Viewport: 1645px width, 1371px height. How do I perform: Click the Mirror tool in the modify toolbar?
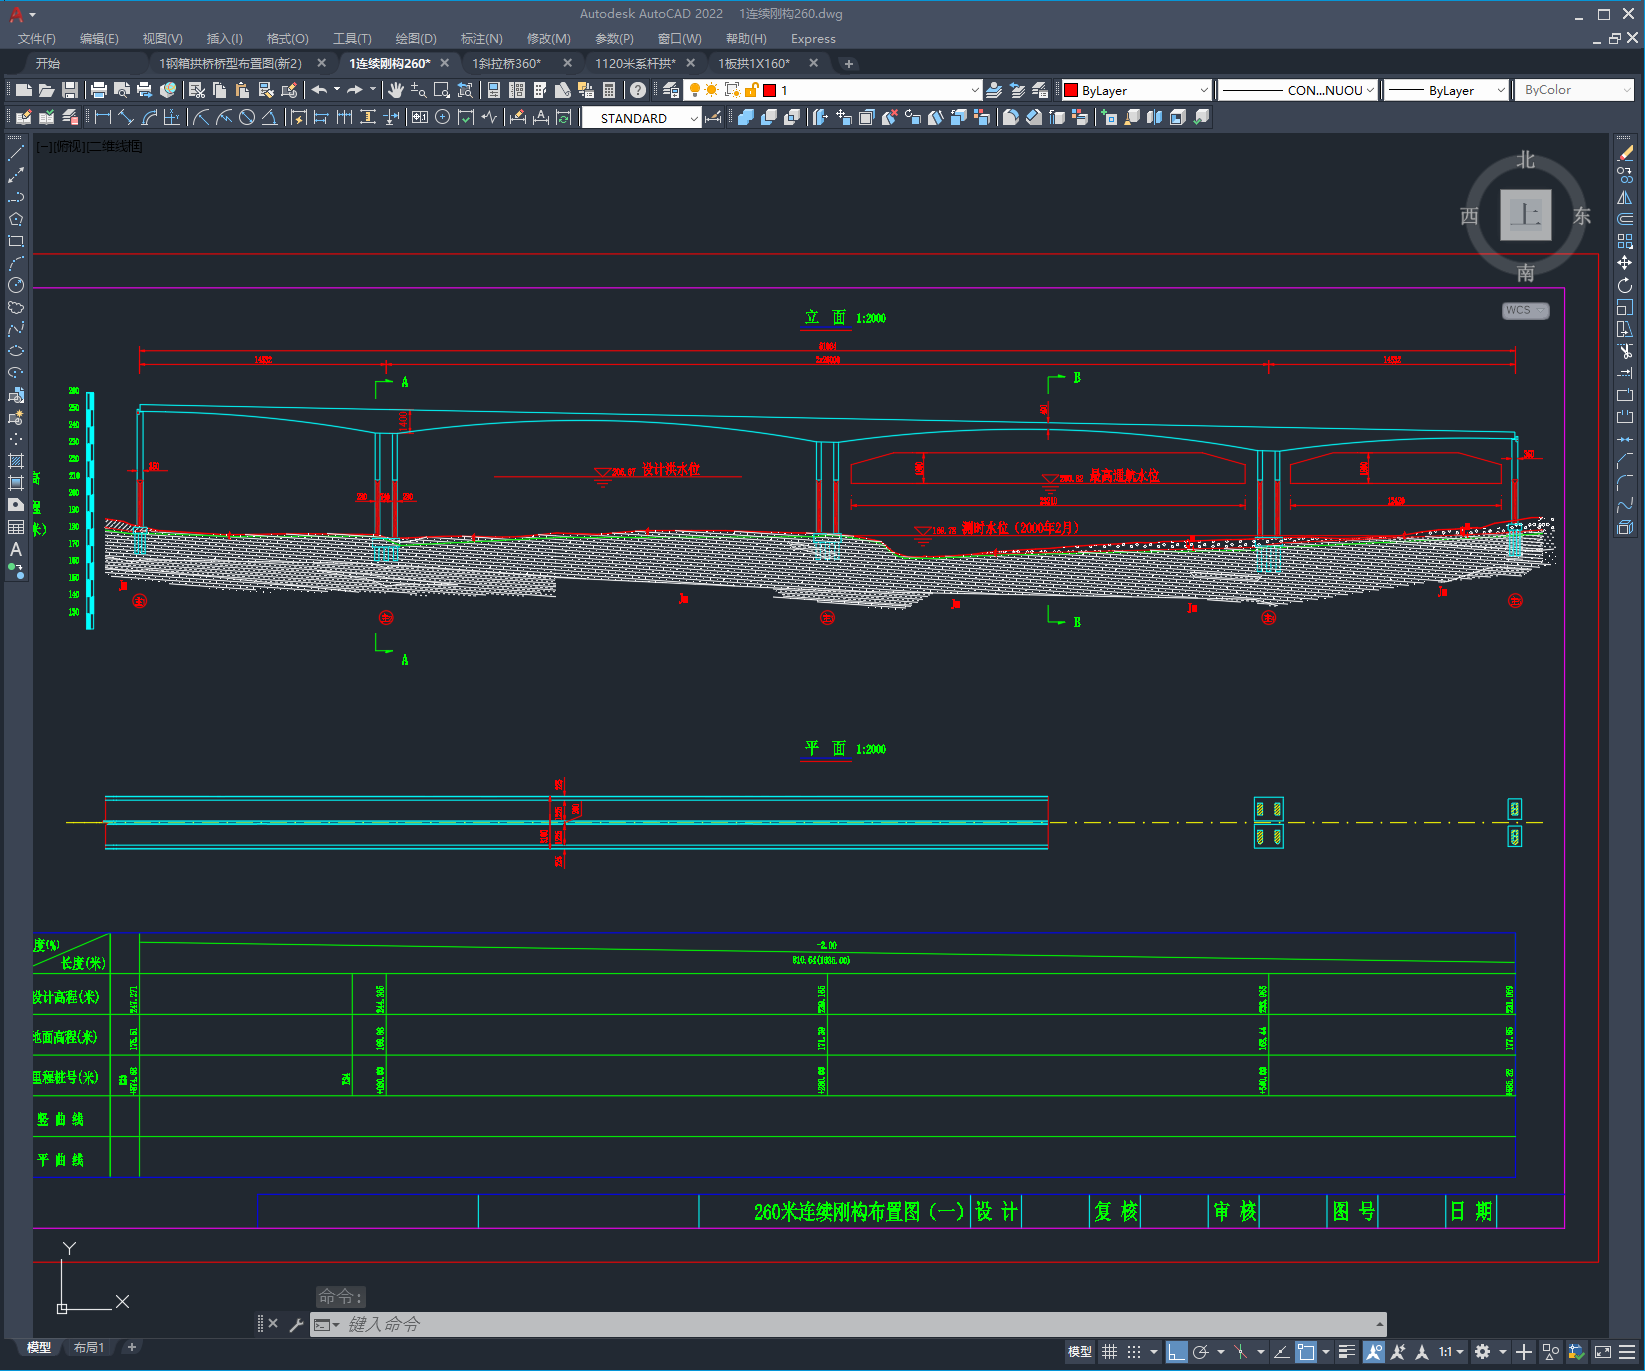(x=1625, y=197)
